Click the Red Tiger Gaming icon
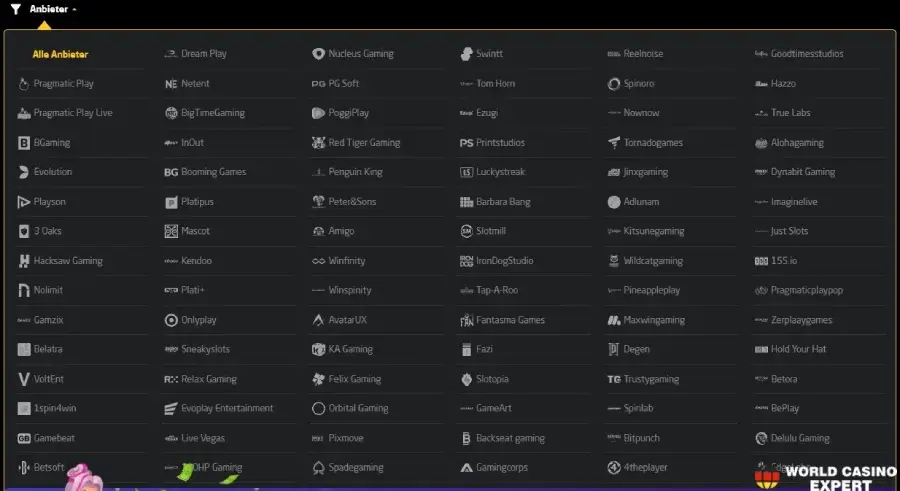The width and height of the screenshot is (900, 491). pyautogui.click(x=319, y=142)
